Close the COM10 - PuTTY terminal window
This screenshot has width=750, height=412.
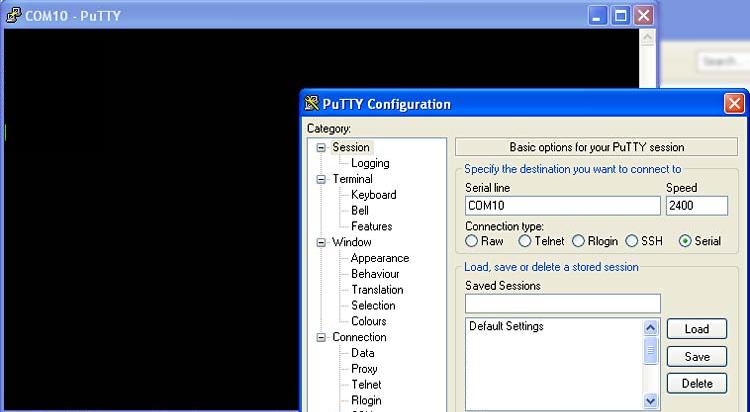point(644,16)
